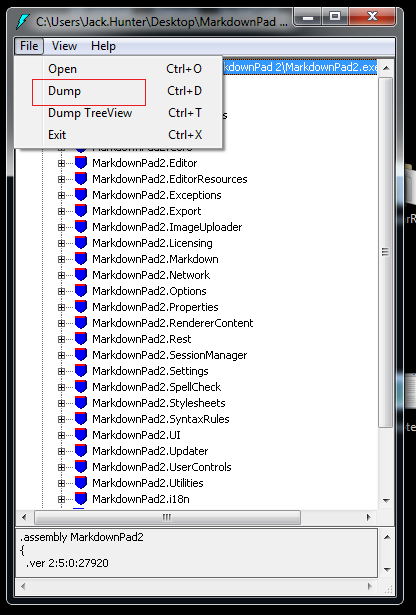The width and height of the screenshot is (416, 615).
Task: Click the MarkdownPad2.UserControls namespace icon
Action: (81, 467)
